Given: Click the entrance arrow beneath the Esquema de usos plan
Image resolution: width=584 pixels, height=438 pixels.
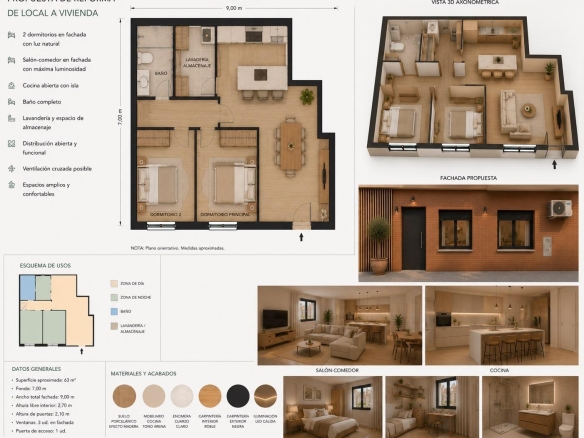Looking at the screenshot, I should pos(82,351).
